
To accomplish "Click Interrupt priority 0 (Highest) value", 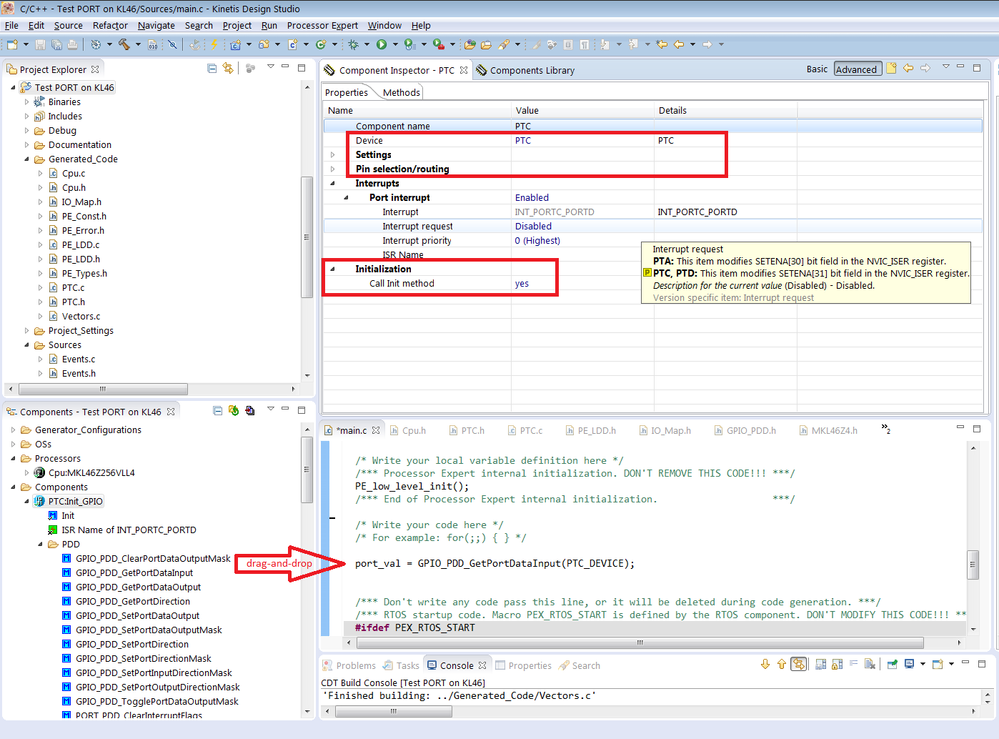I will click(537, 240).
